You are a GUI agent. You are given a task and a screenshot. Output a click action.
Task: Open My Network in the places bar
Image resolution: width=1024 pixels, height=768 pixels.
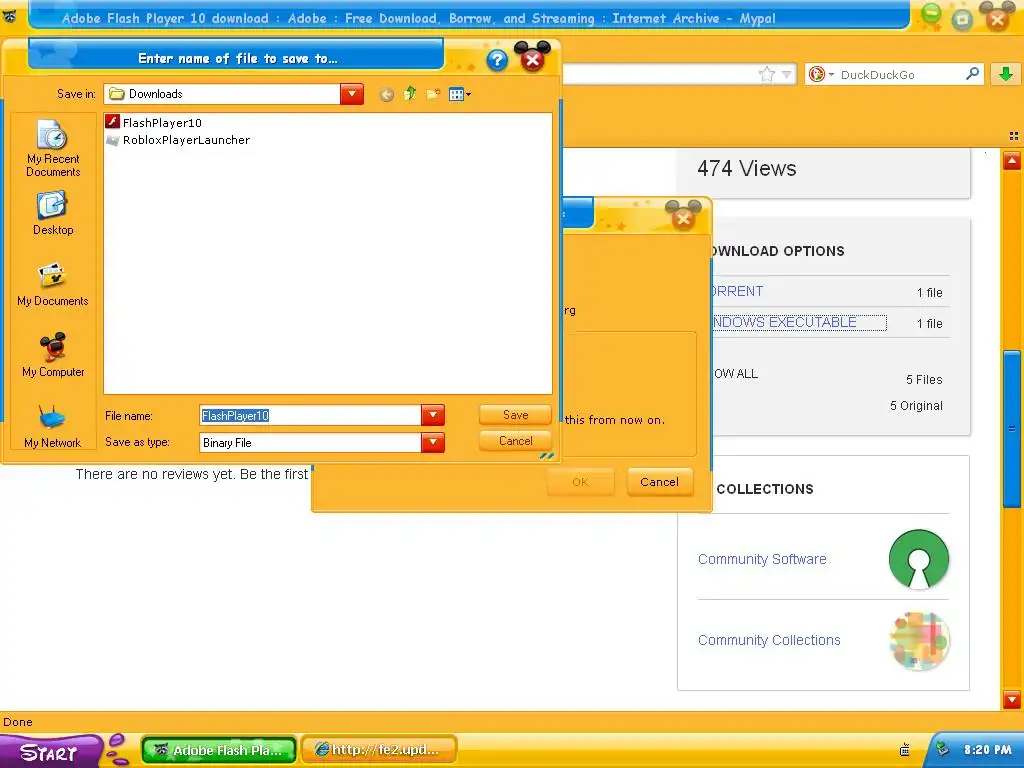(x=53, y=426)
